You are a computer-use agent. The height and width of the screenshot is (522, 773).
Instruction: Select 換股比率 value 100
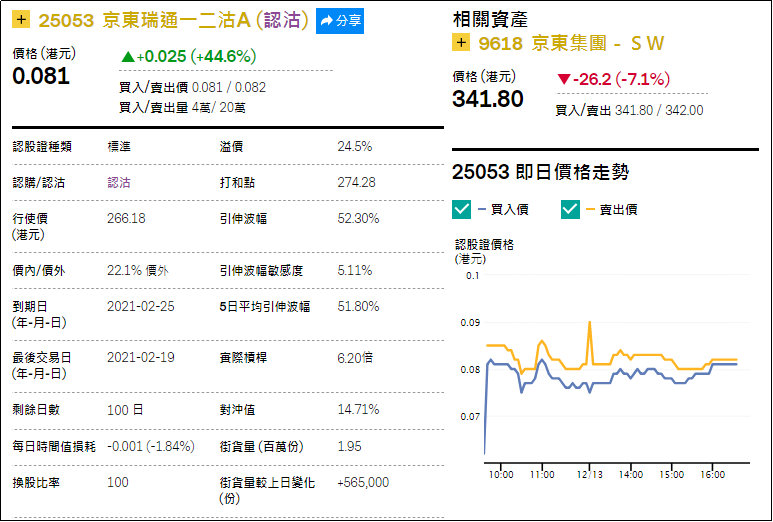tap(118, 482)
